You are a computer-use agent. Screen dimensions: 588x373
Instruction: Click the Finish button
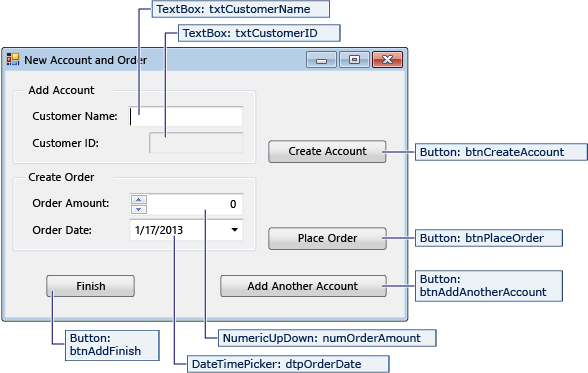click(x=90, y=286)
